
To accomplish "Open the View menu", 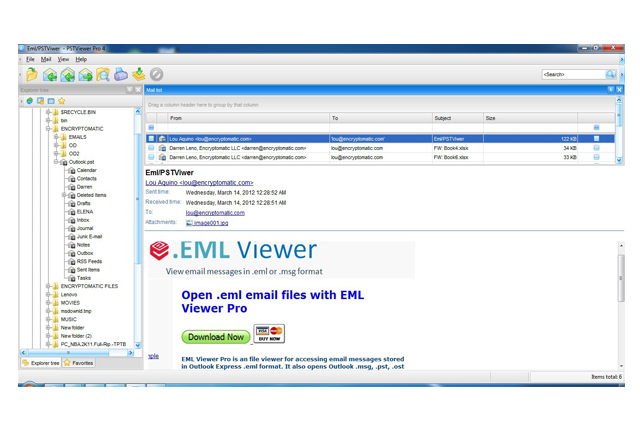I will pyautogui.click(x=63, y=59).
